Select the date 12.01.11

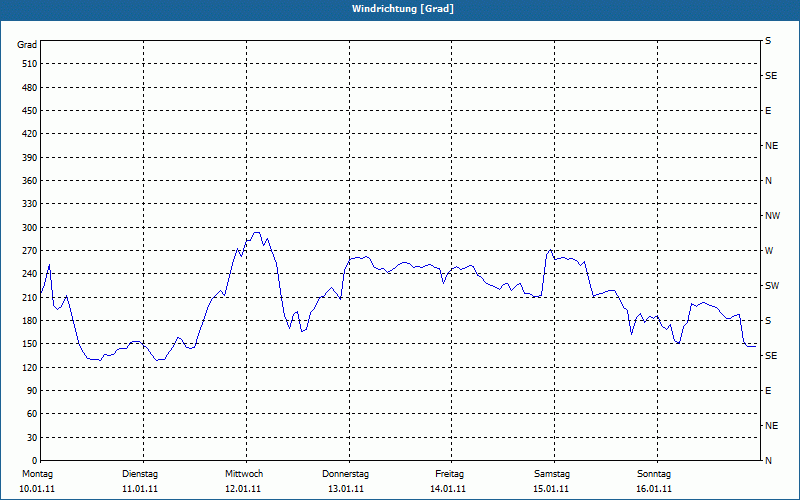tap(243, 489)
